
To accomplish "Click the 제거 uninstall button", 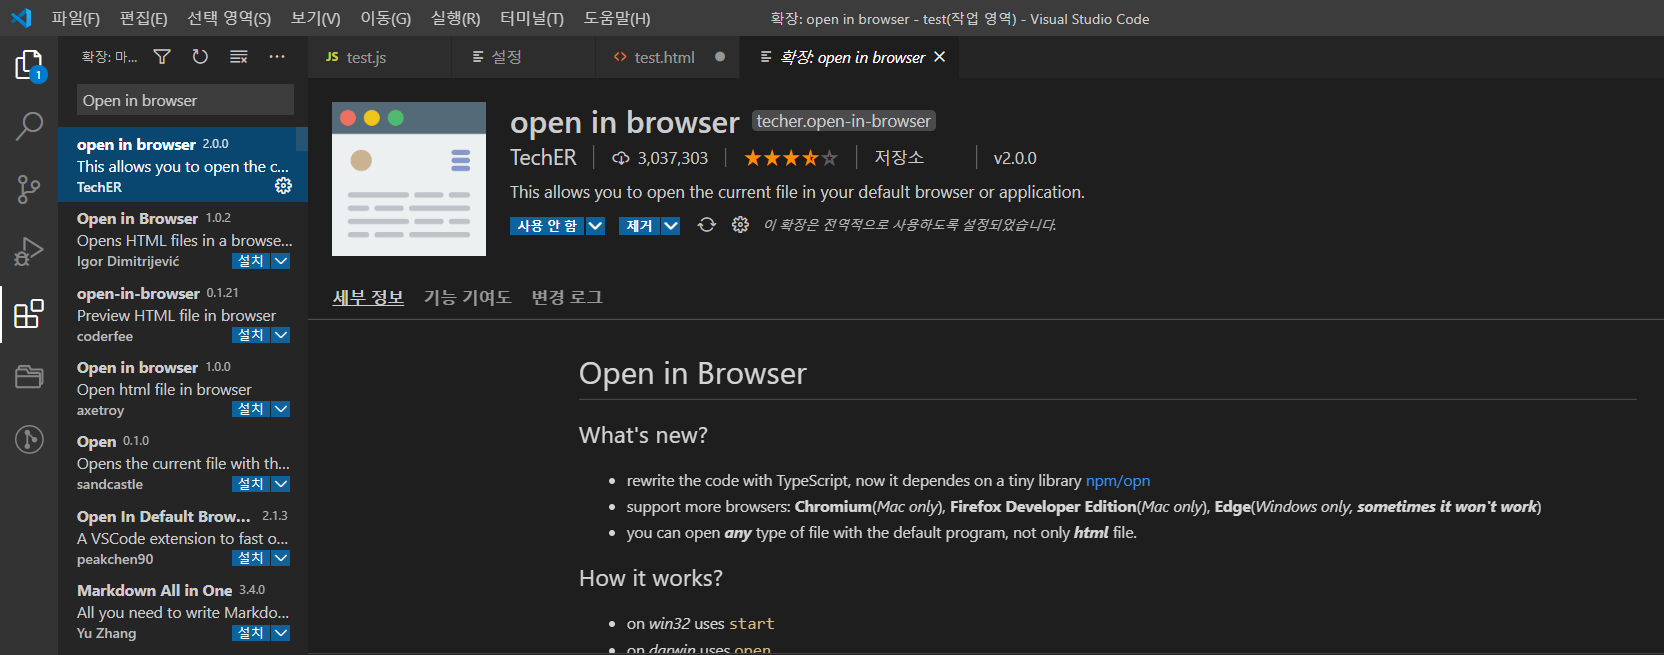I will pos(639,226).
